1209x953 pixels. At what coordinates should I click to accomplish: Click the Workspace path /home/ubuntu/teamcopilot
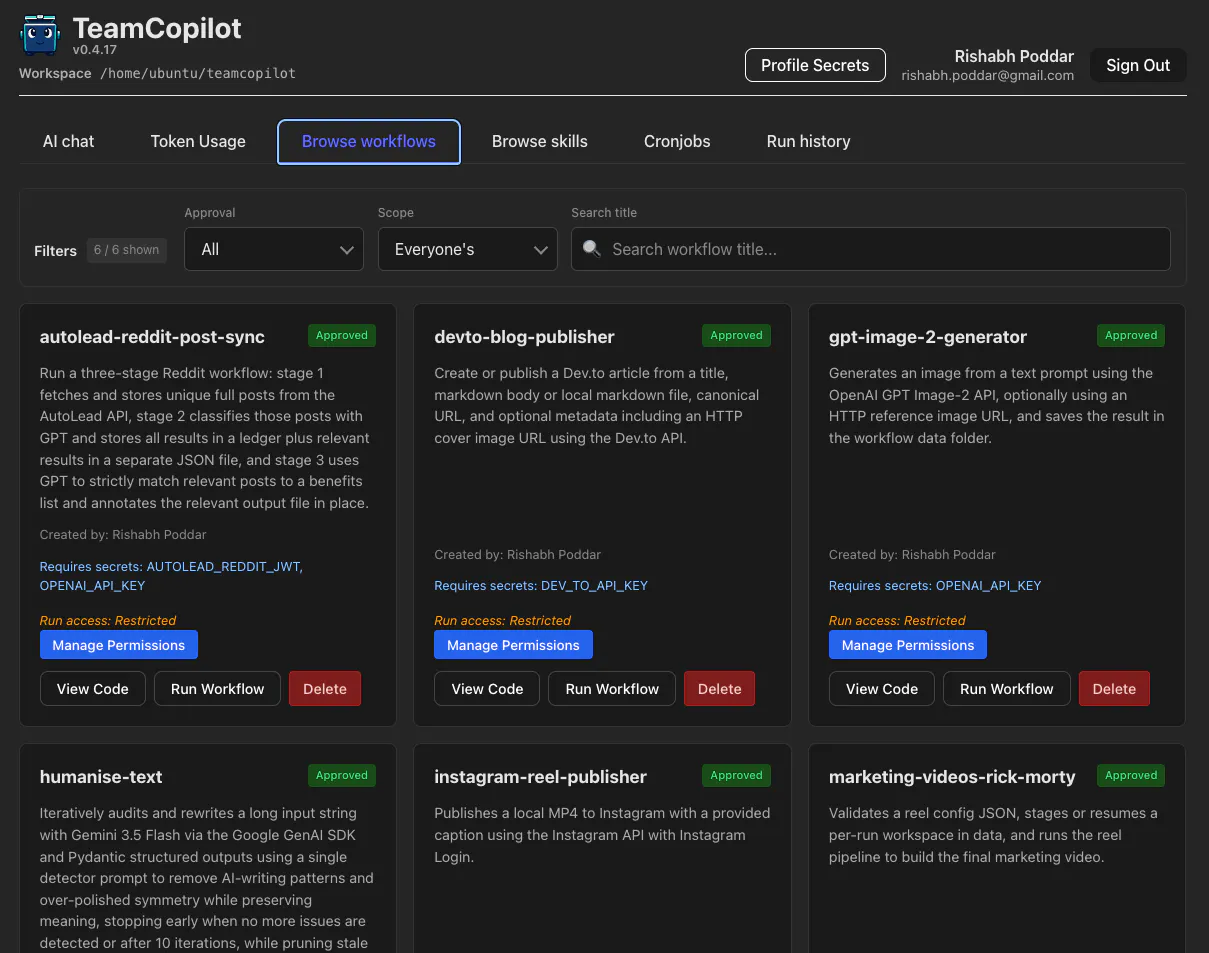pyautogui.click(x=198, y=73)
